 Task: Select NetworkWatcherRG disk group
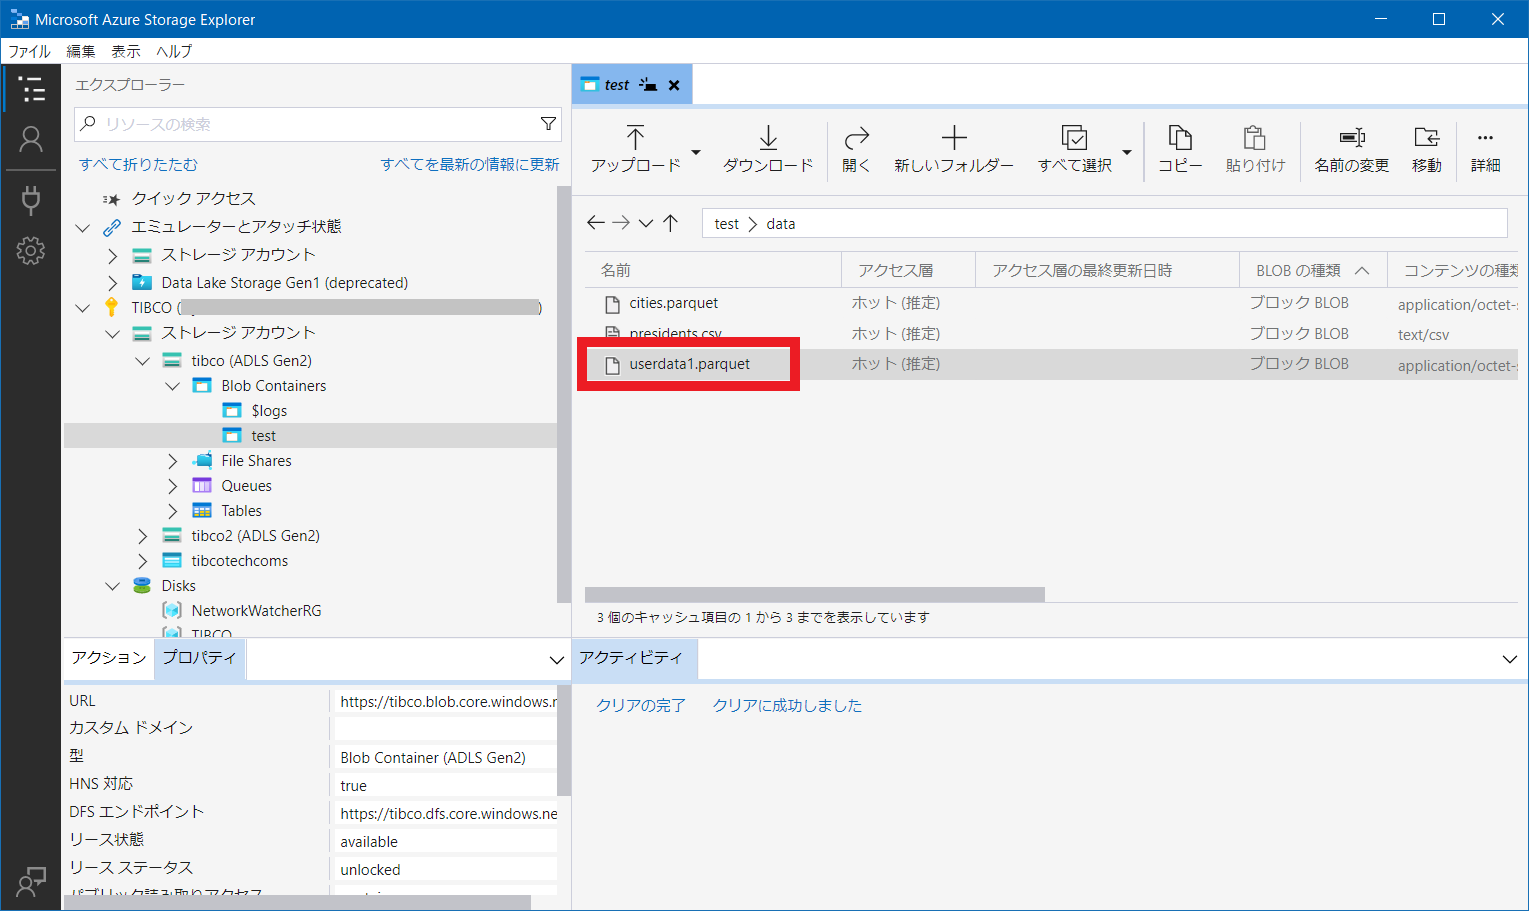[x=256, y=611]
